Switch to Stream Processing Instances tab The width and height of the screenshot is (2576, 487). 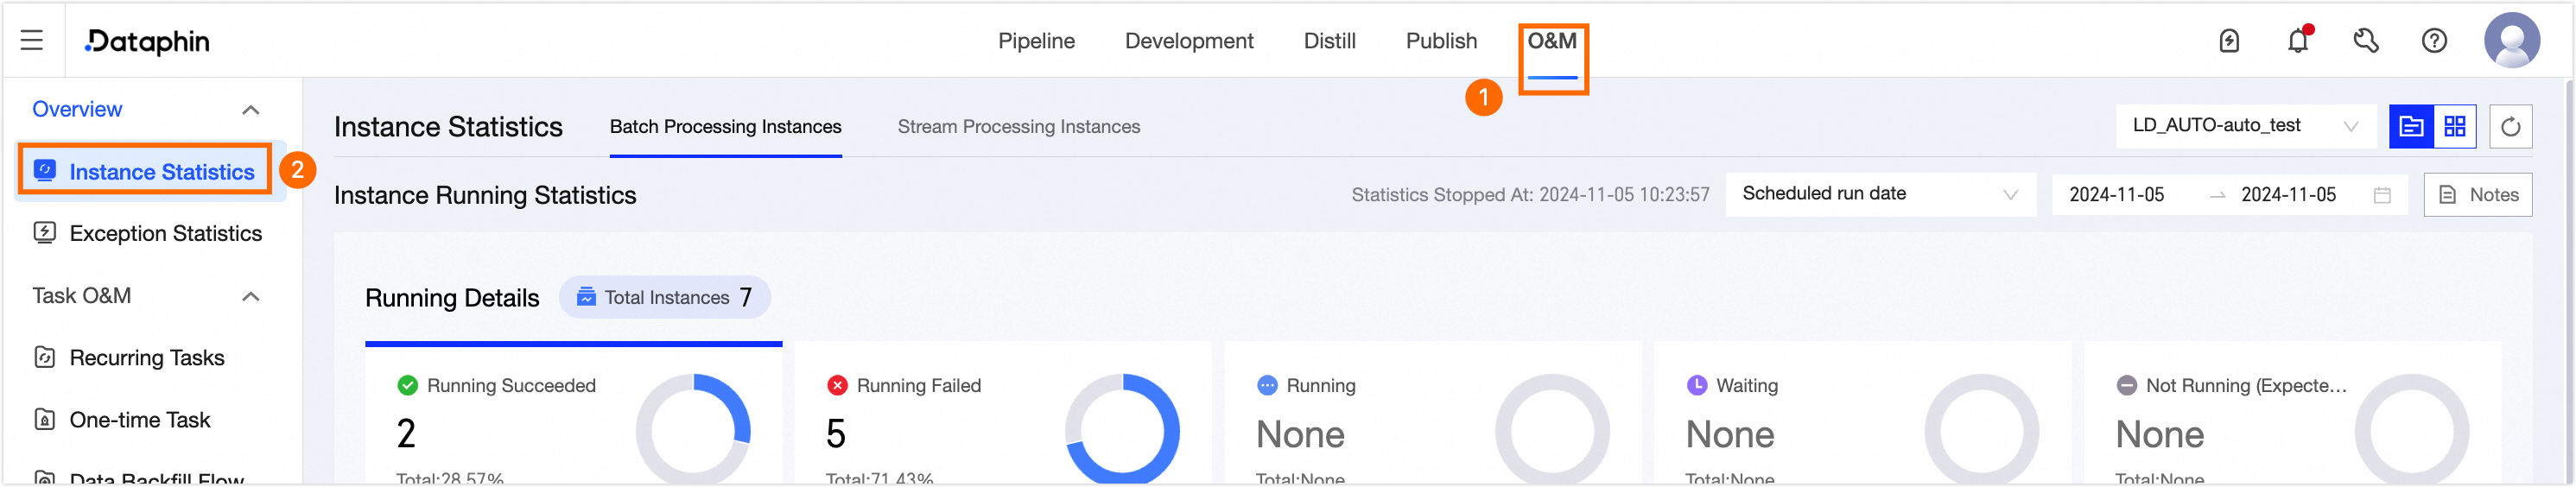(x=1018, y=127)
